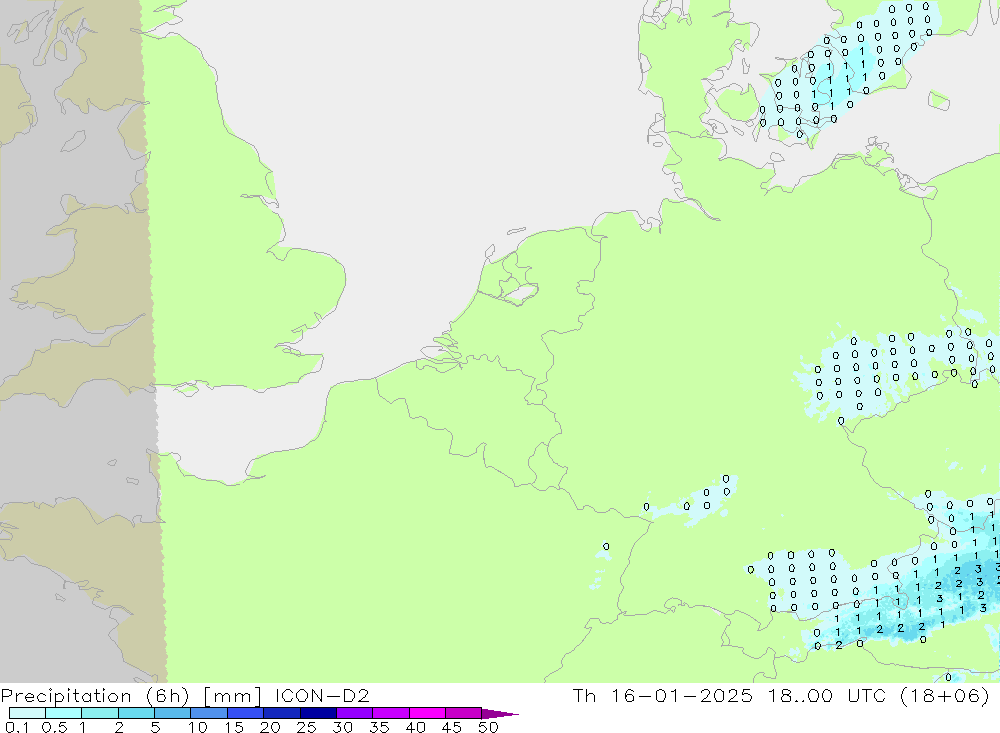Image resolution: width=1000 pixels, height=733 pixels.
Task: Select the 5–10 mm legend color swatch
Action: point(173,713)
